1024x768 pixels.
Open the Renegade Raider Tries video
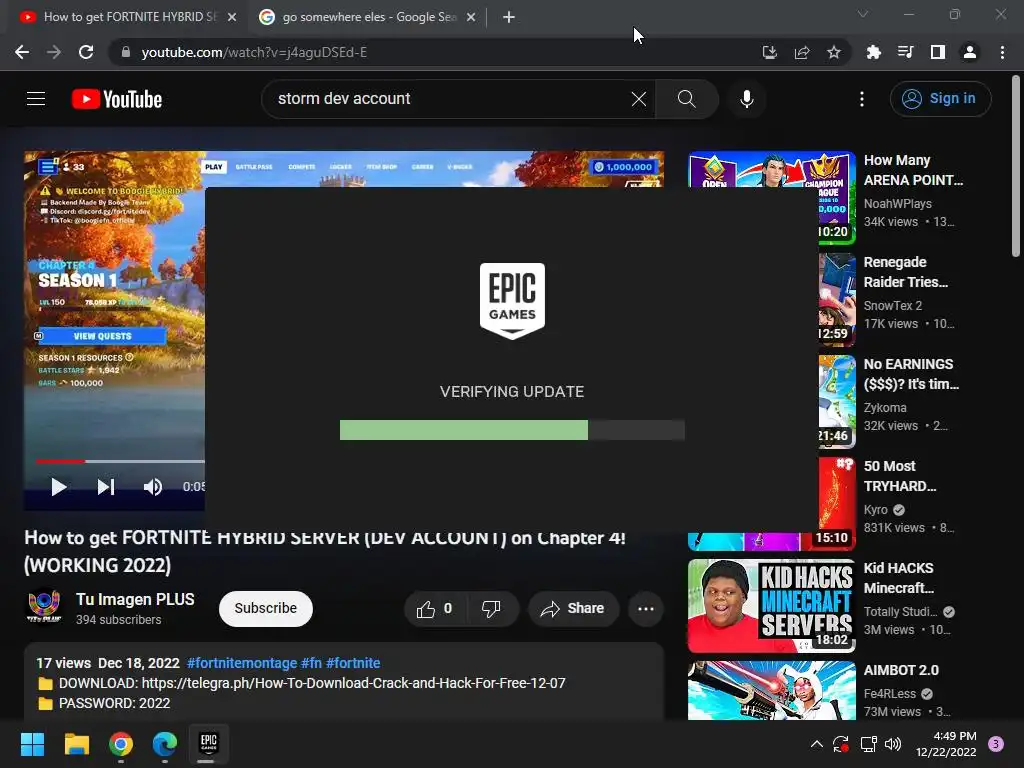pyautogui.click(x=906, y=272)
